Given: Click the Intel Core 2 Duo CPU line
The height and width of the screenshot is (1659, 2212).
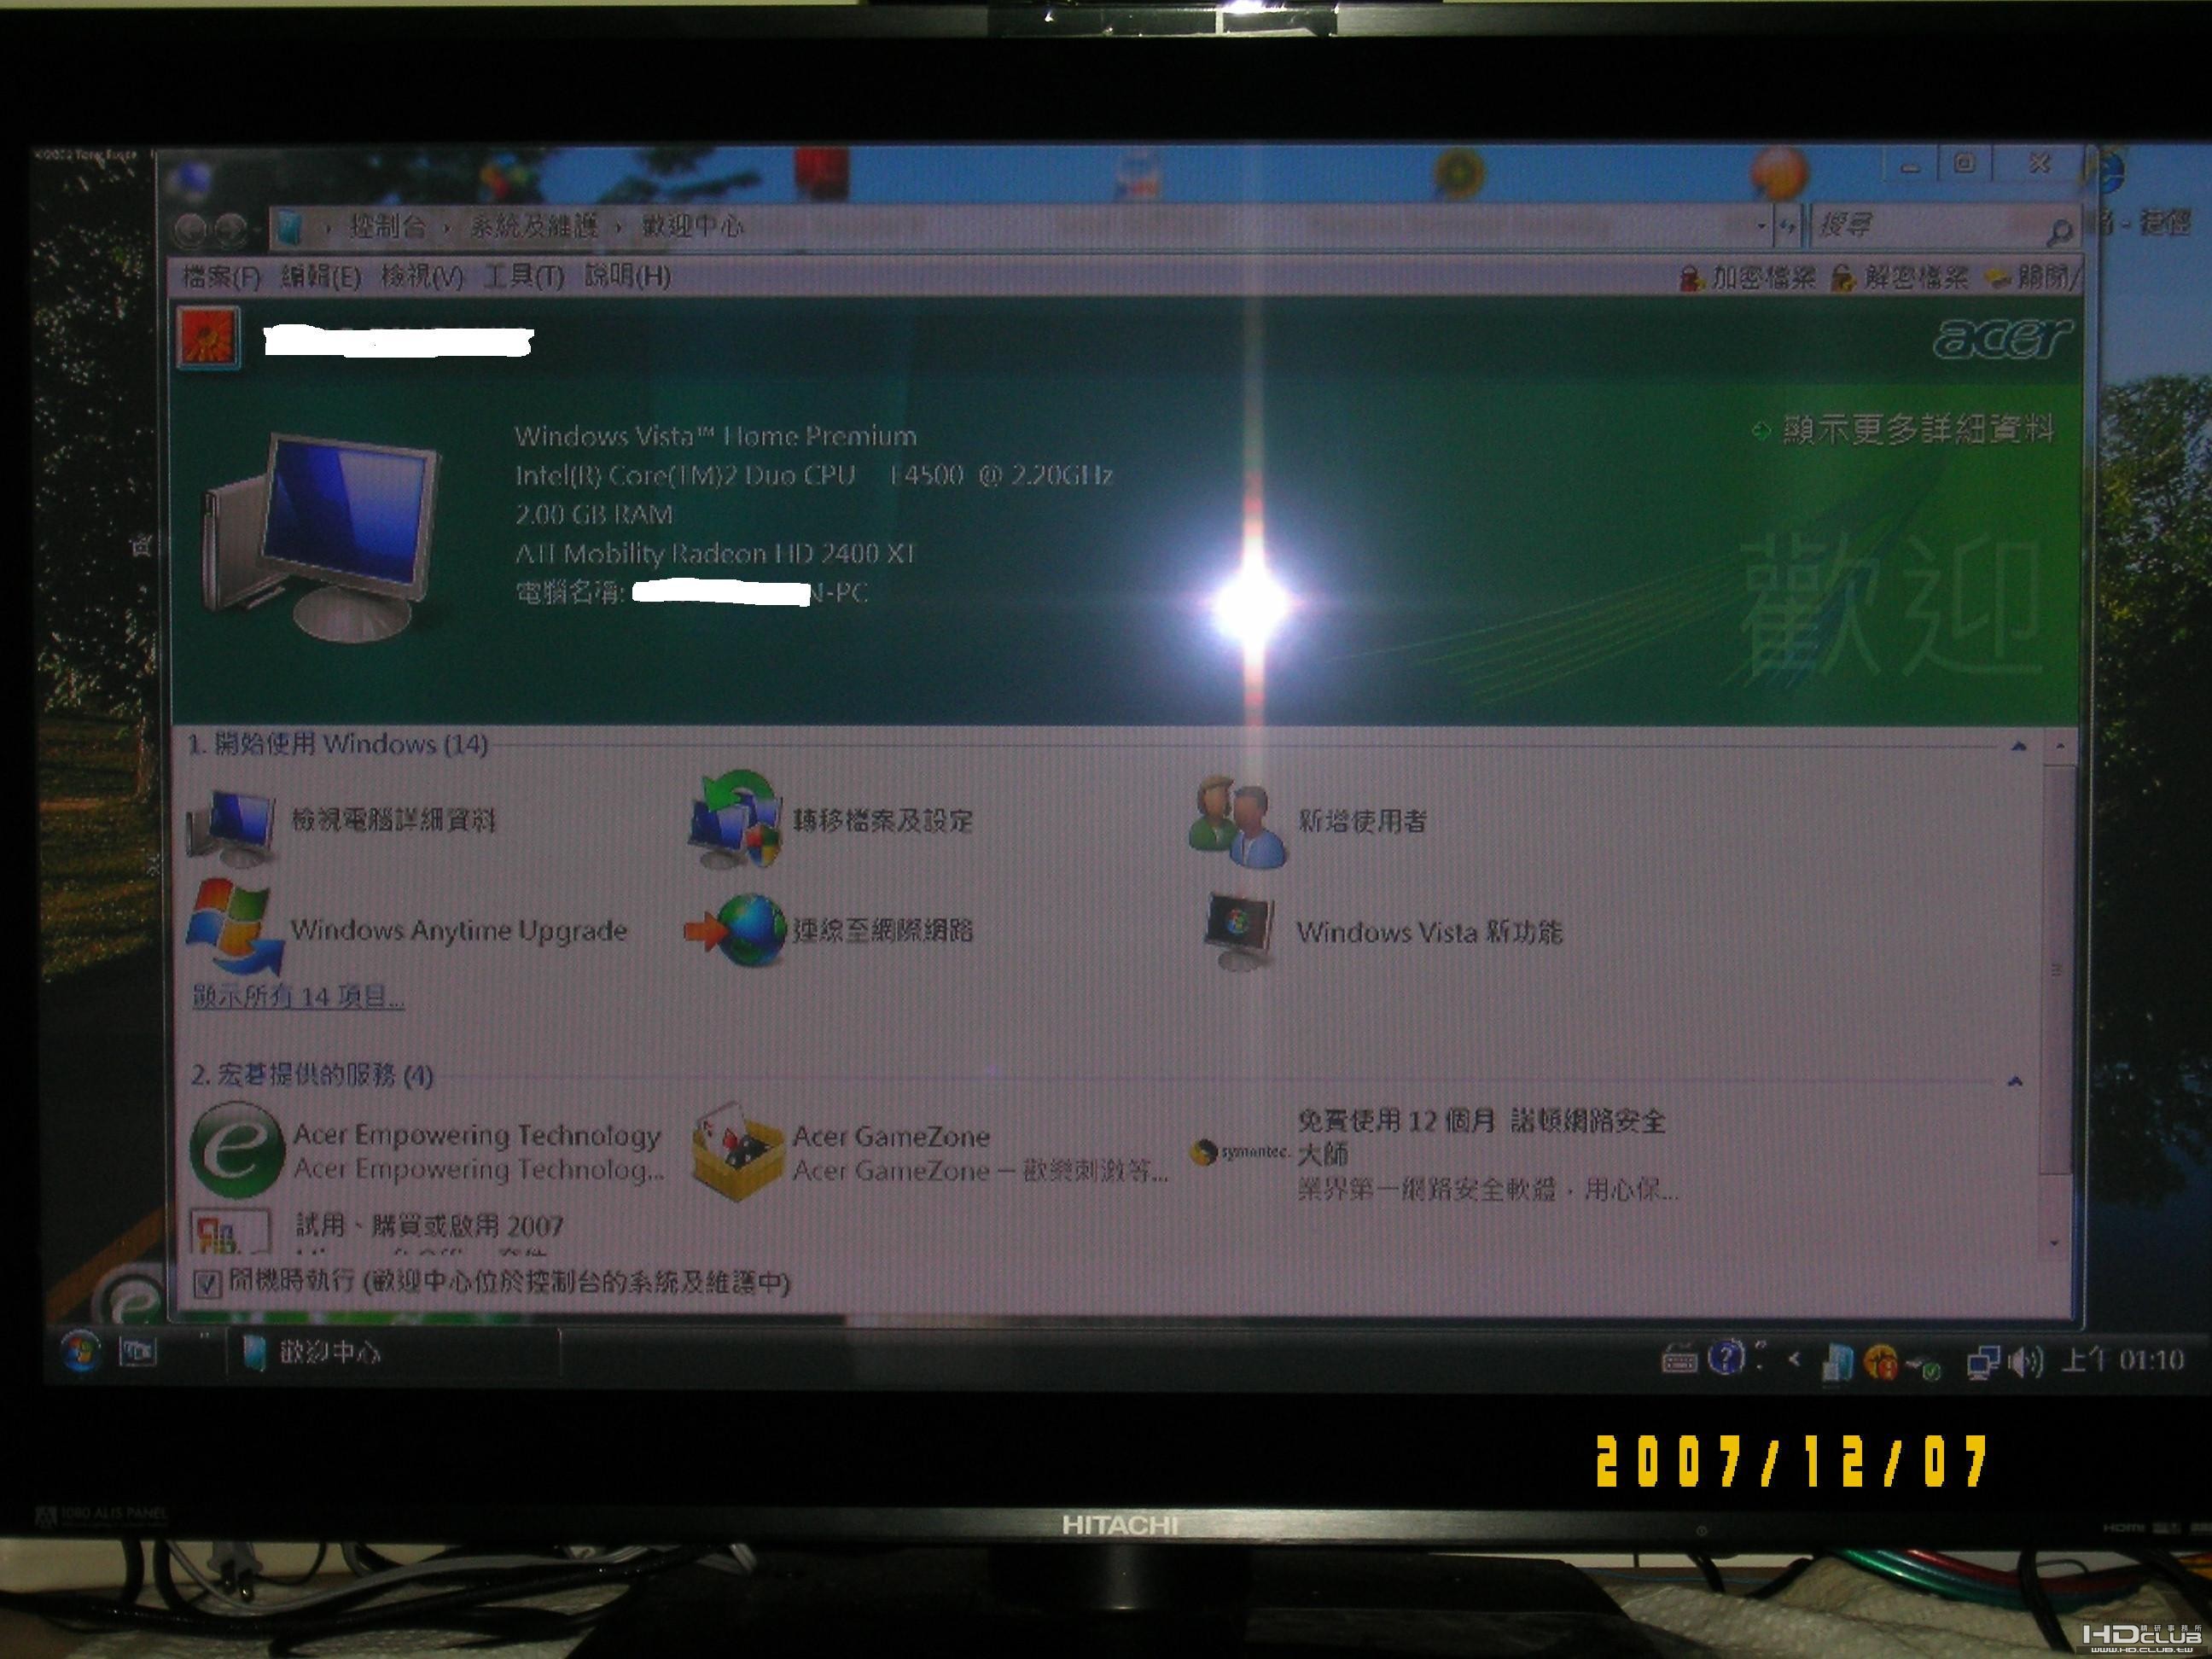Looking at the screenshot, I should [x=813, y=475].
